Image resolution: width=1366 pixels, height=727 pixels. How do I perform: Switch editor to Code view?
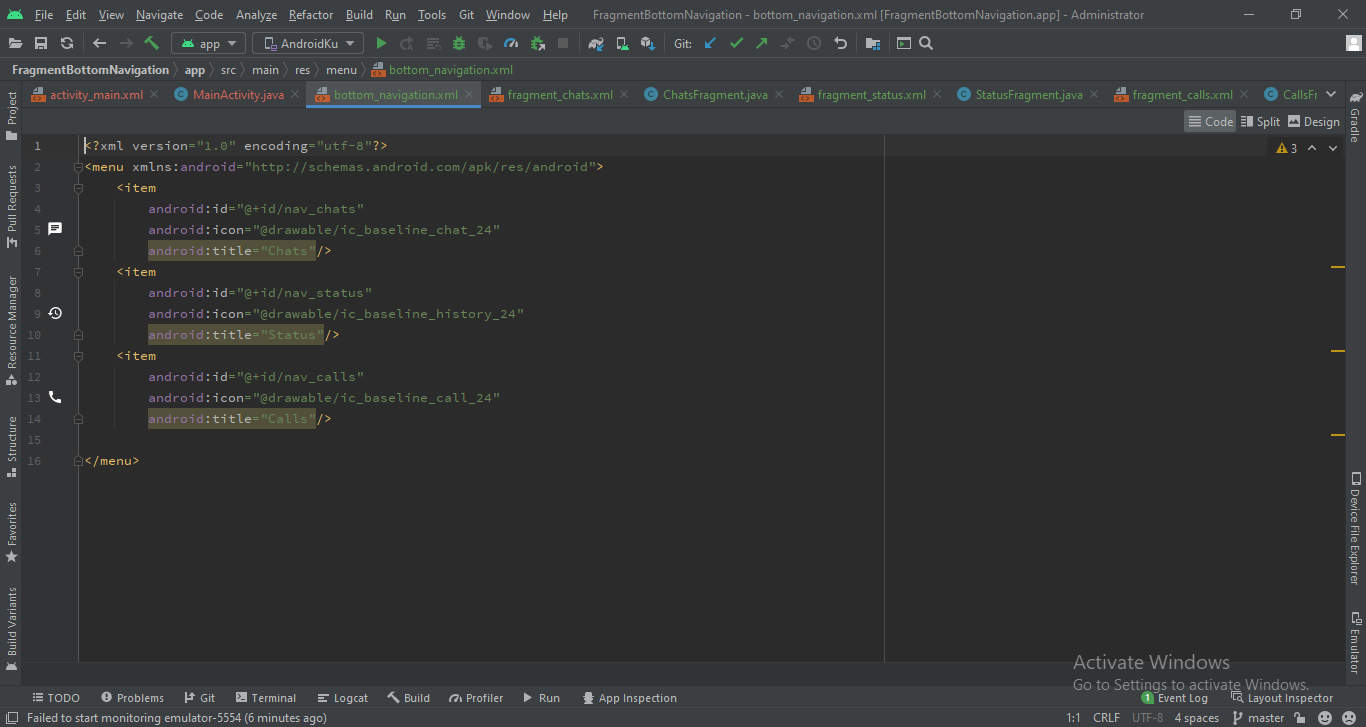1210,121
